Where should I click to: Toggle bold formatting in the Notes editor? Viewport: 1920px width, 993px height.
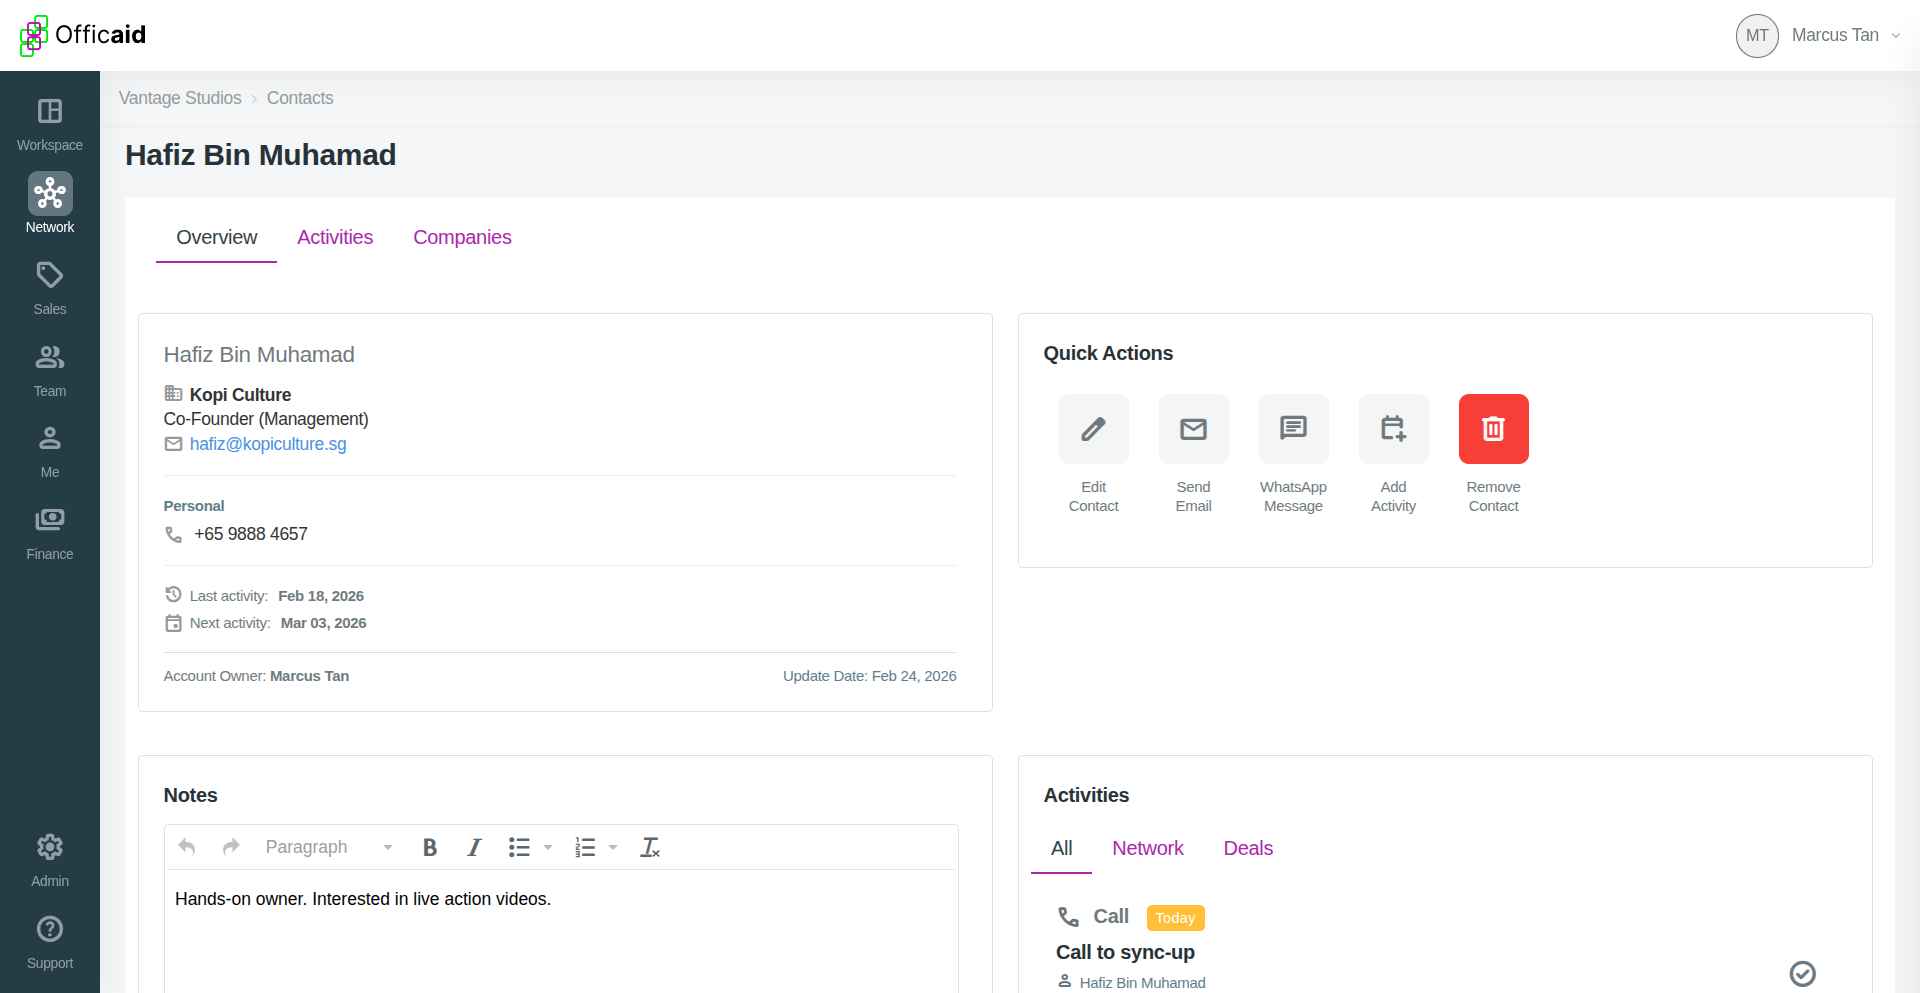[430, 847]
